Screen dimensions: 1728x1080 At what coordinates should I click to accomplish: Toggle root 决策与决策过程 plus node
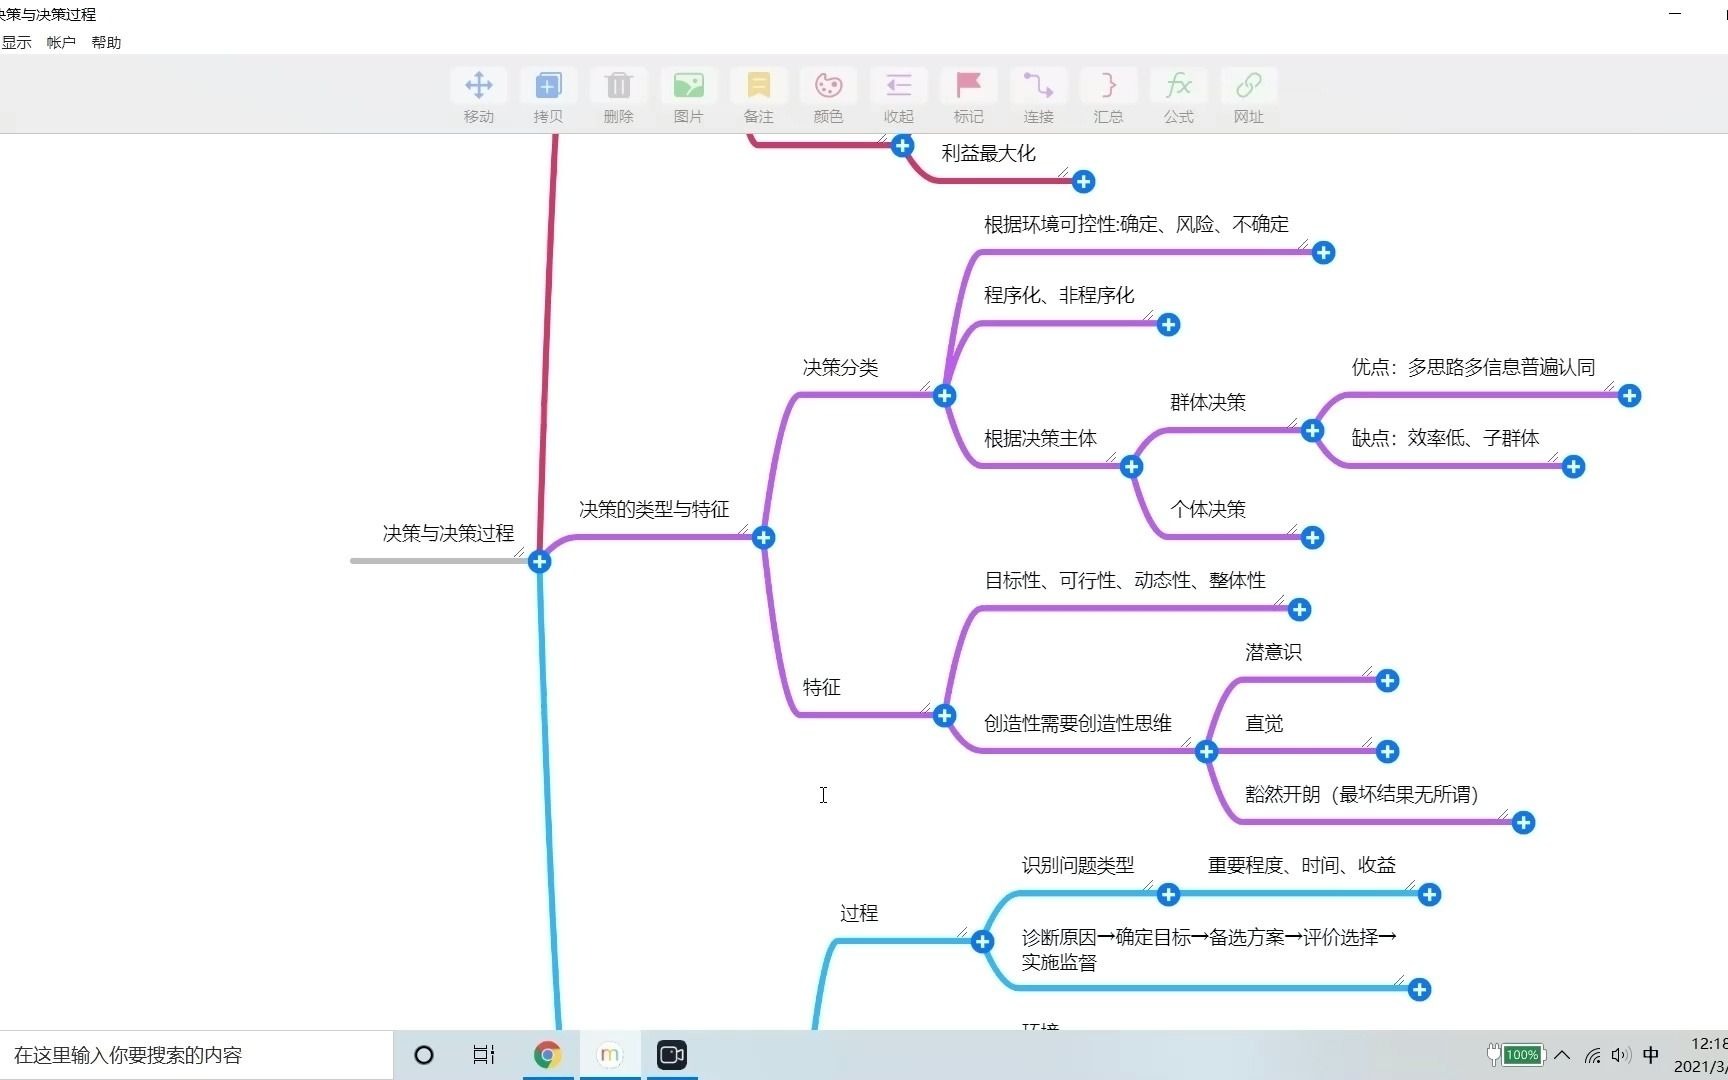(x=539, y=562)
